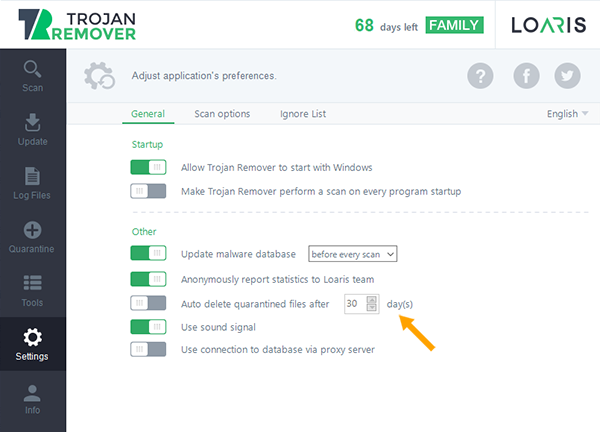
Task: Open Log Files from the sidebar
Action: coord(33,183)
